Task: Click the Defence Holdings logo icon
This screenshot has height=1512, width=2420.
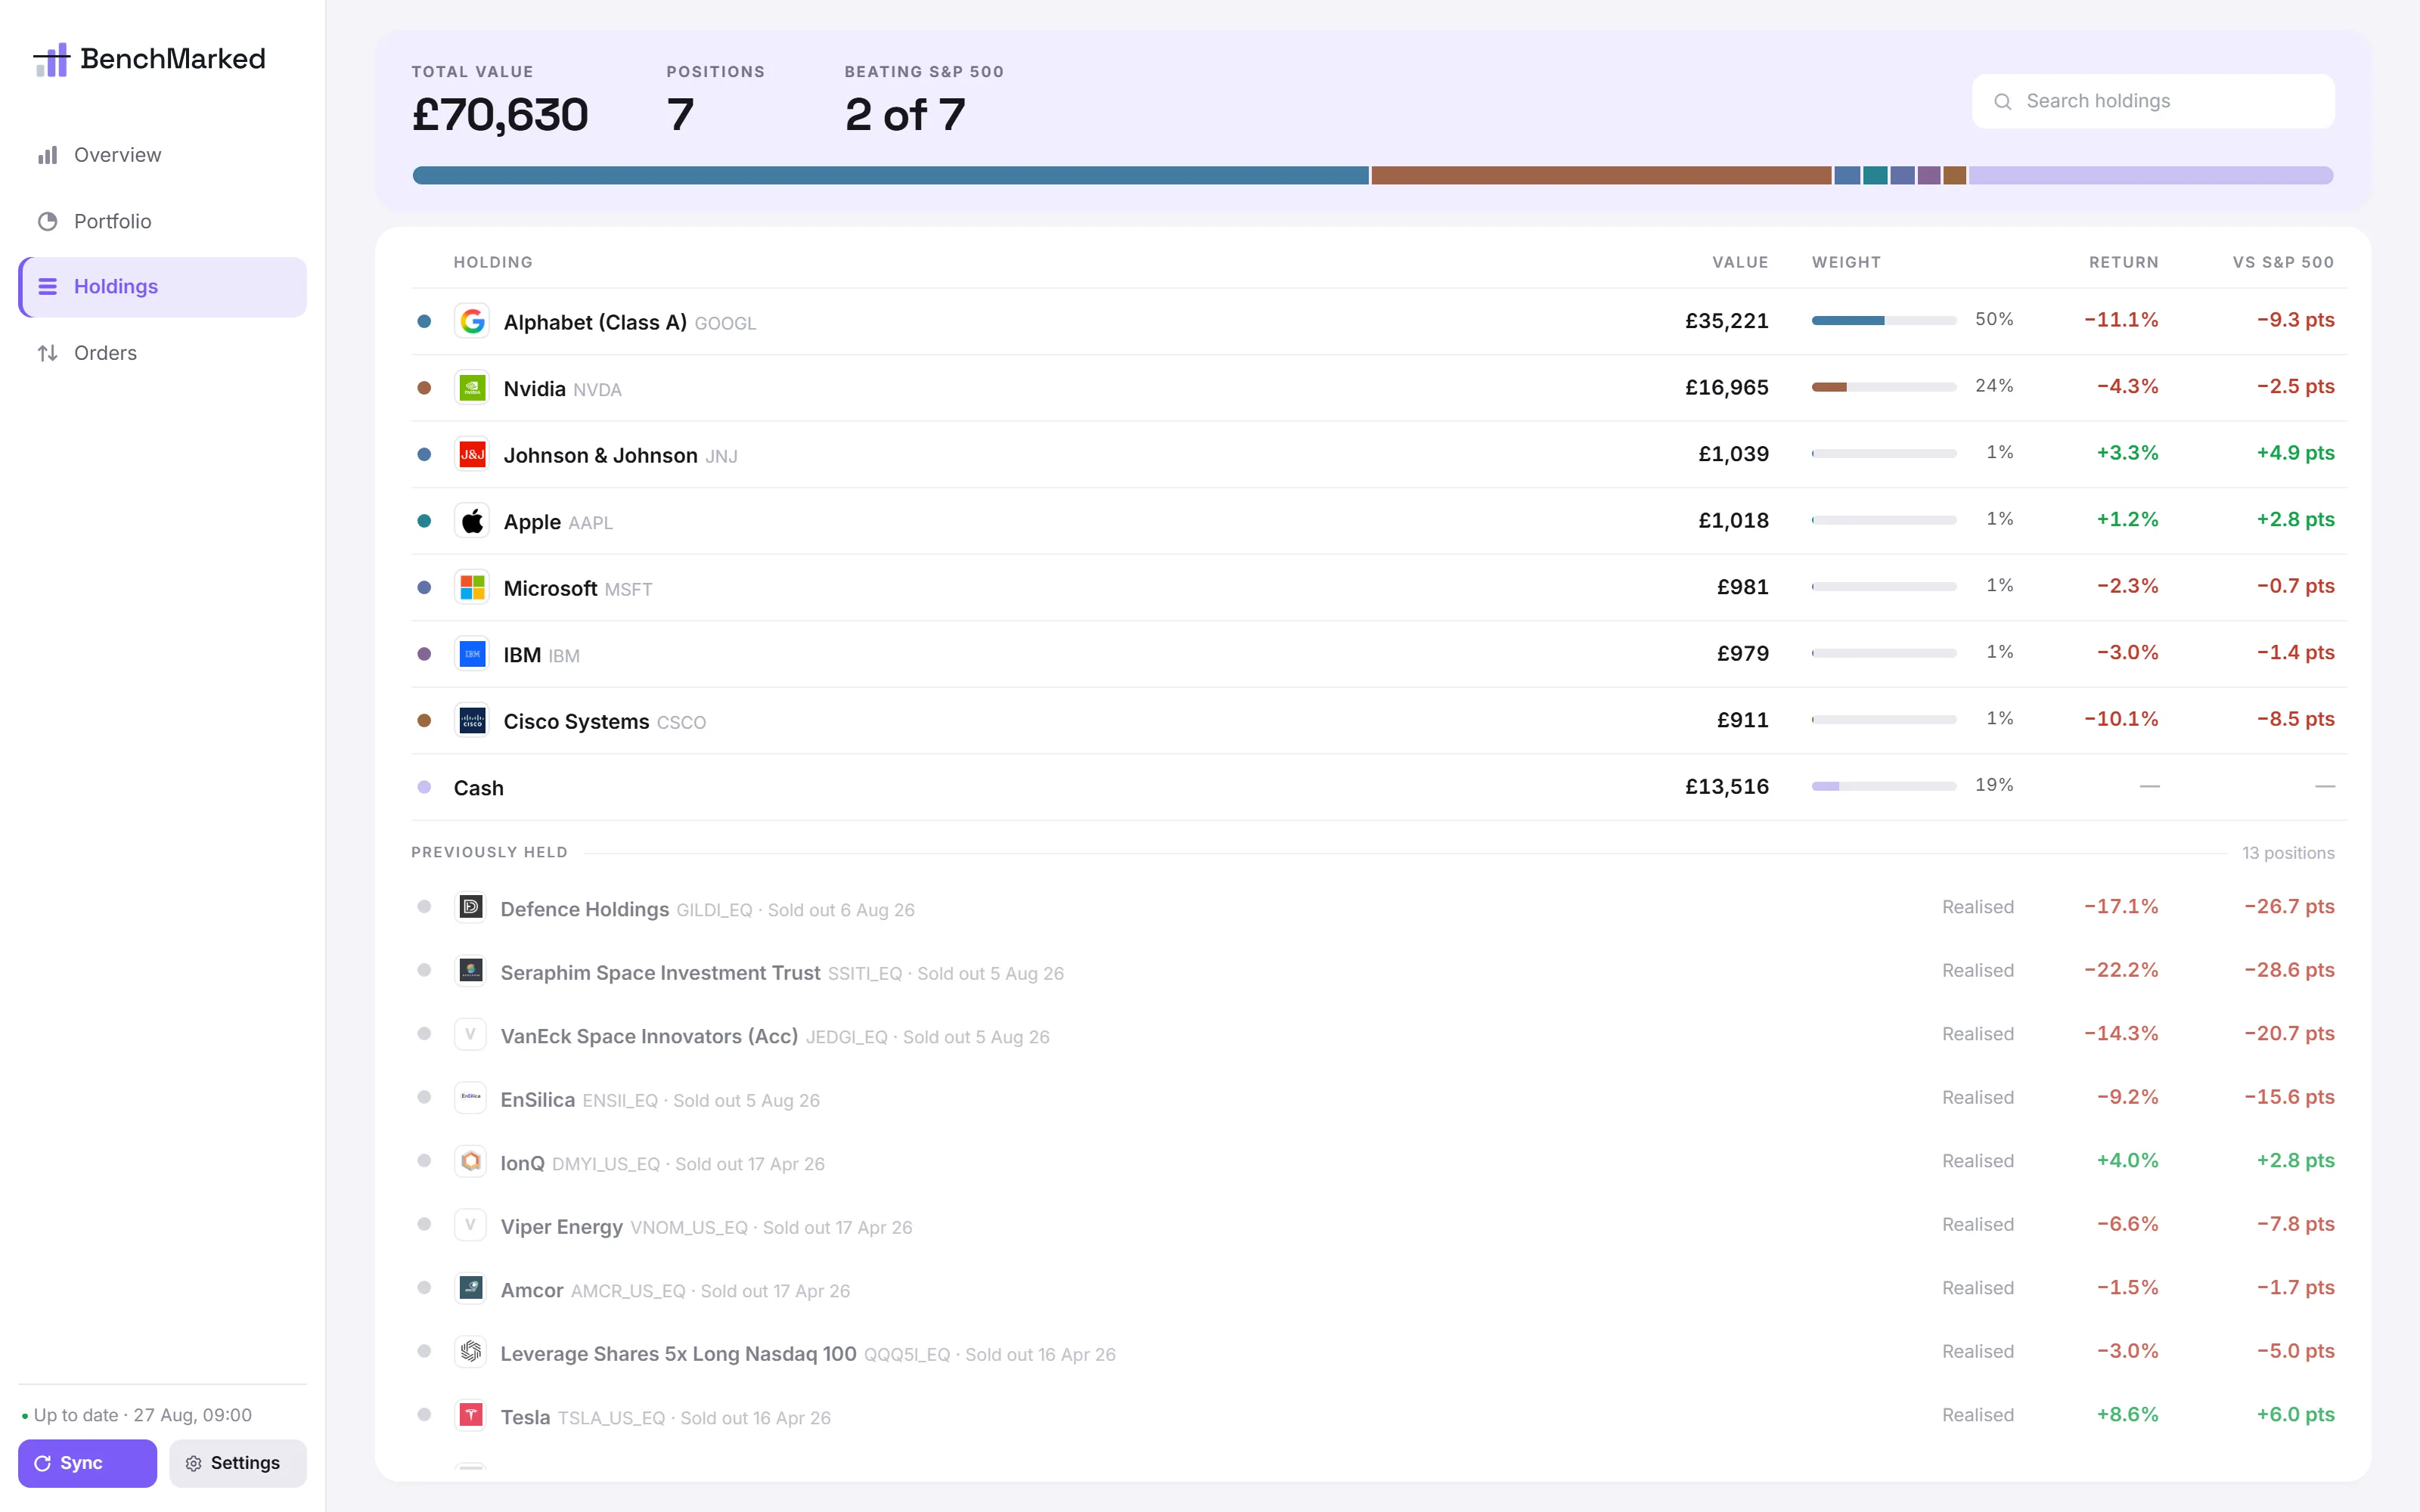Action: pyautogui.click(x=471, y=907)
